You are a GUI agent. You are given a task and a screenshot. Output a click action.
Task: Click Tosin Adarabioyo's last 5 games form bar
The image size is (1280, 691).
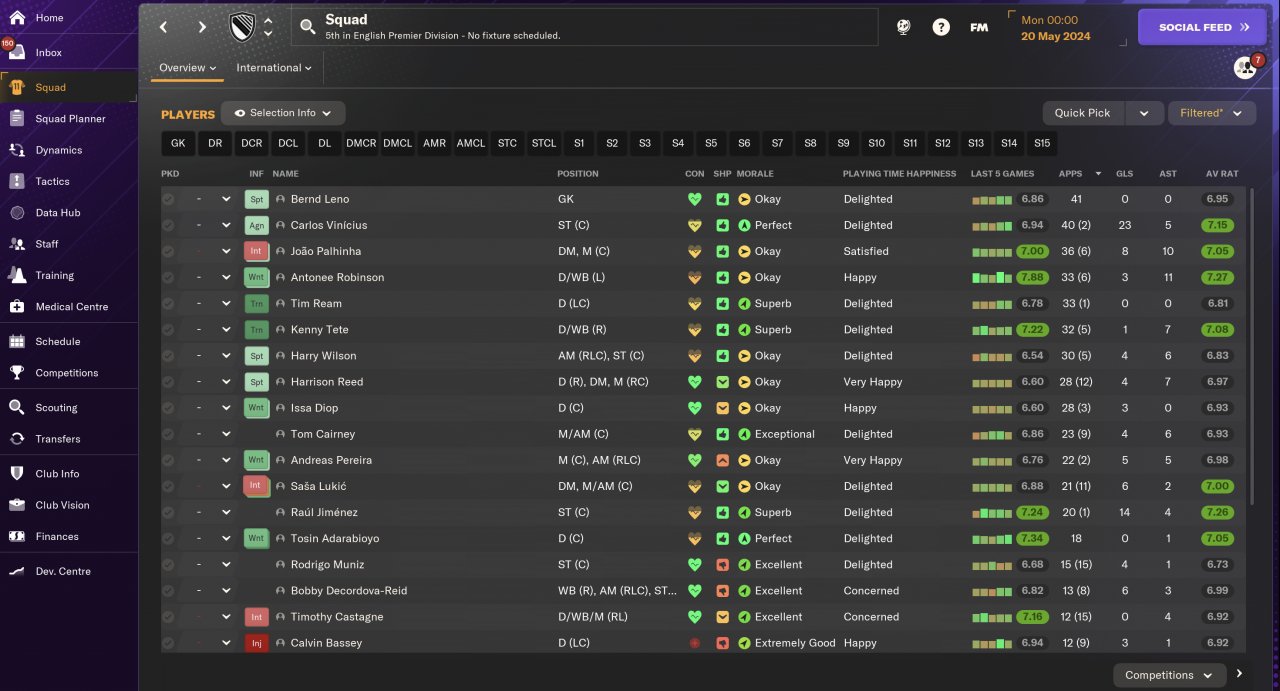[x=992, y=538]
